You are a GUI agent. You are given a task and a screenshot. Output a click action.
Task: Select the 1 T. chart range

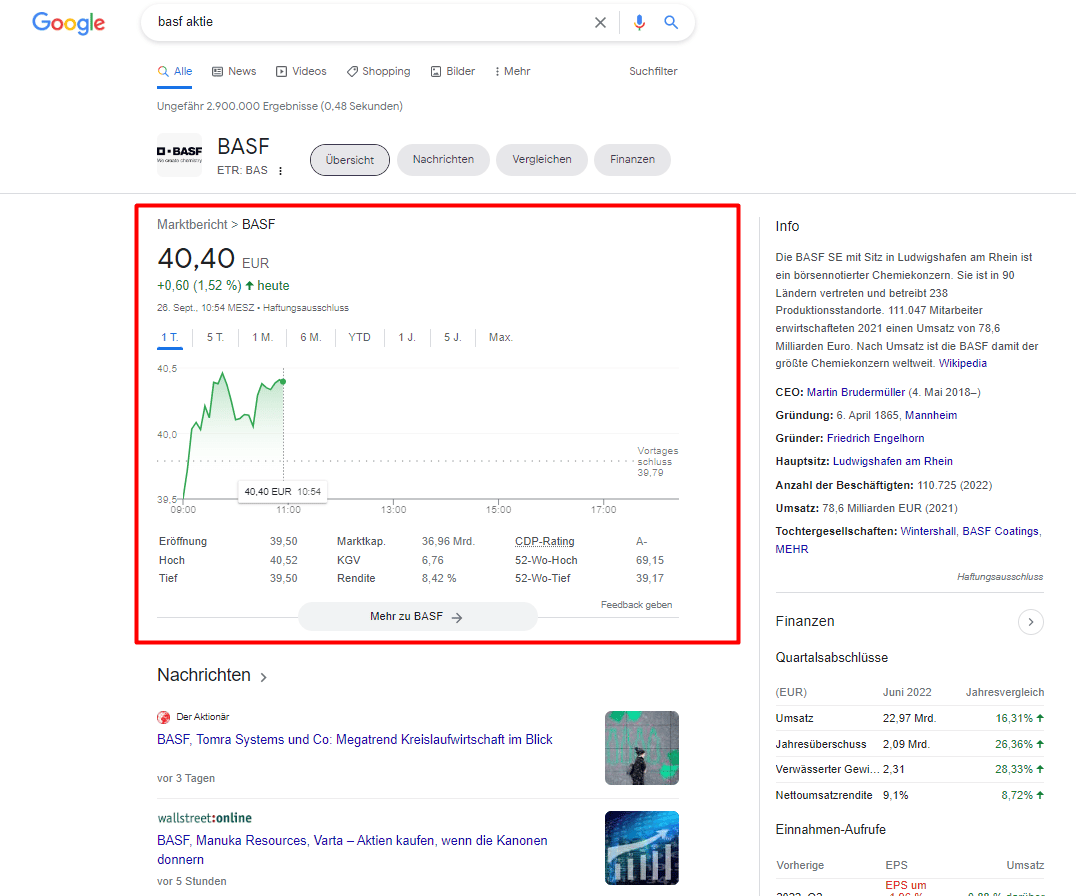point(169,338)
